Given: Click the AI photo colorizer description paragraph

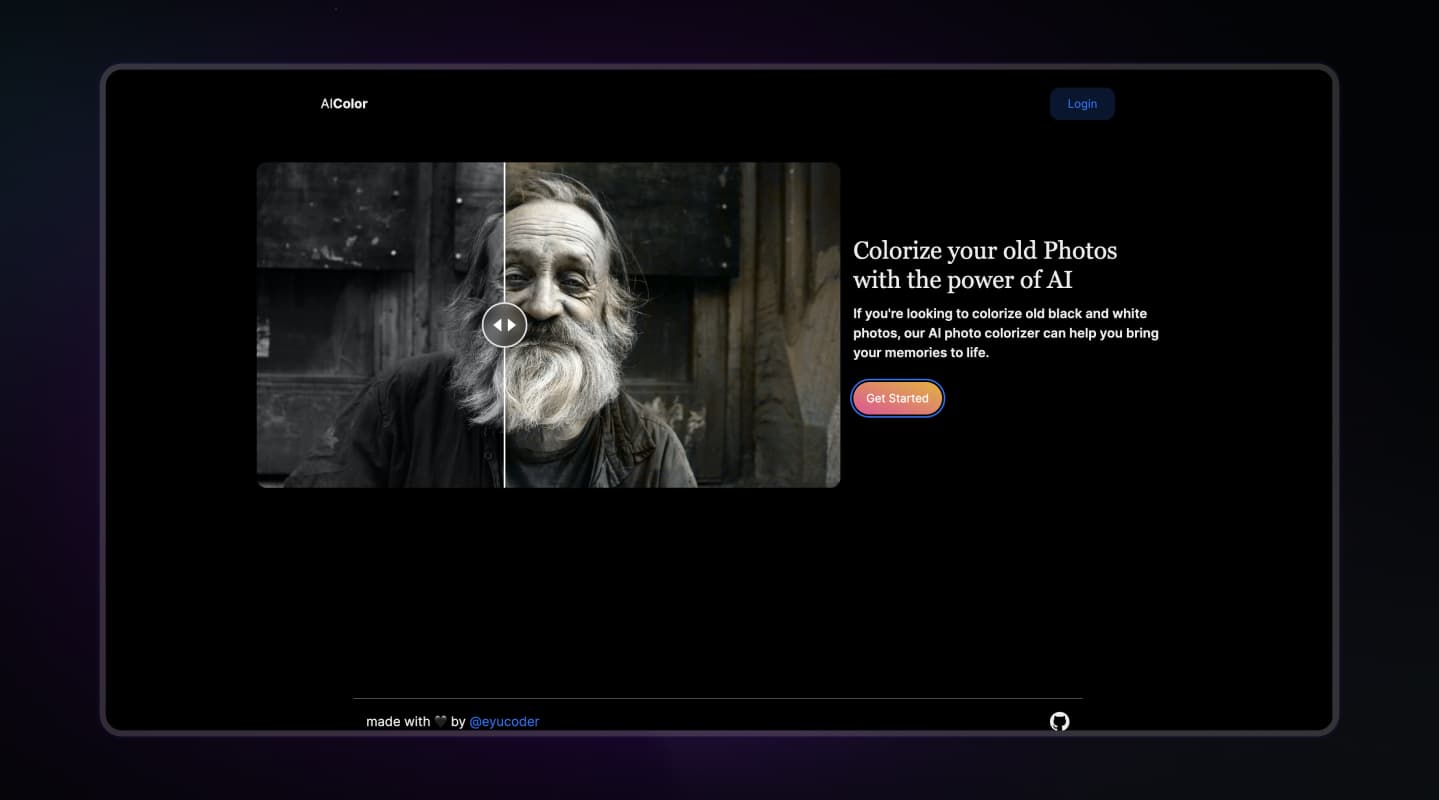Looking at the screenshot, I should (x=1005, y=333).
